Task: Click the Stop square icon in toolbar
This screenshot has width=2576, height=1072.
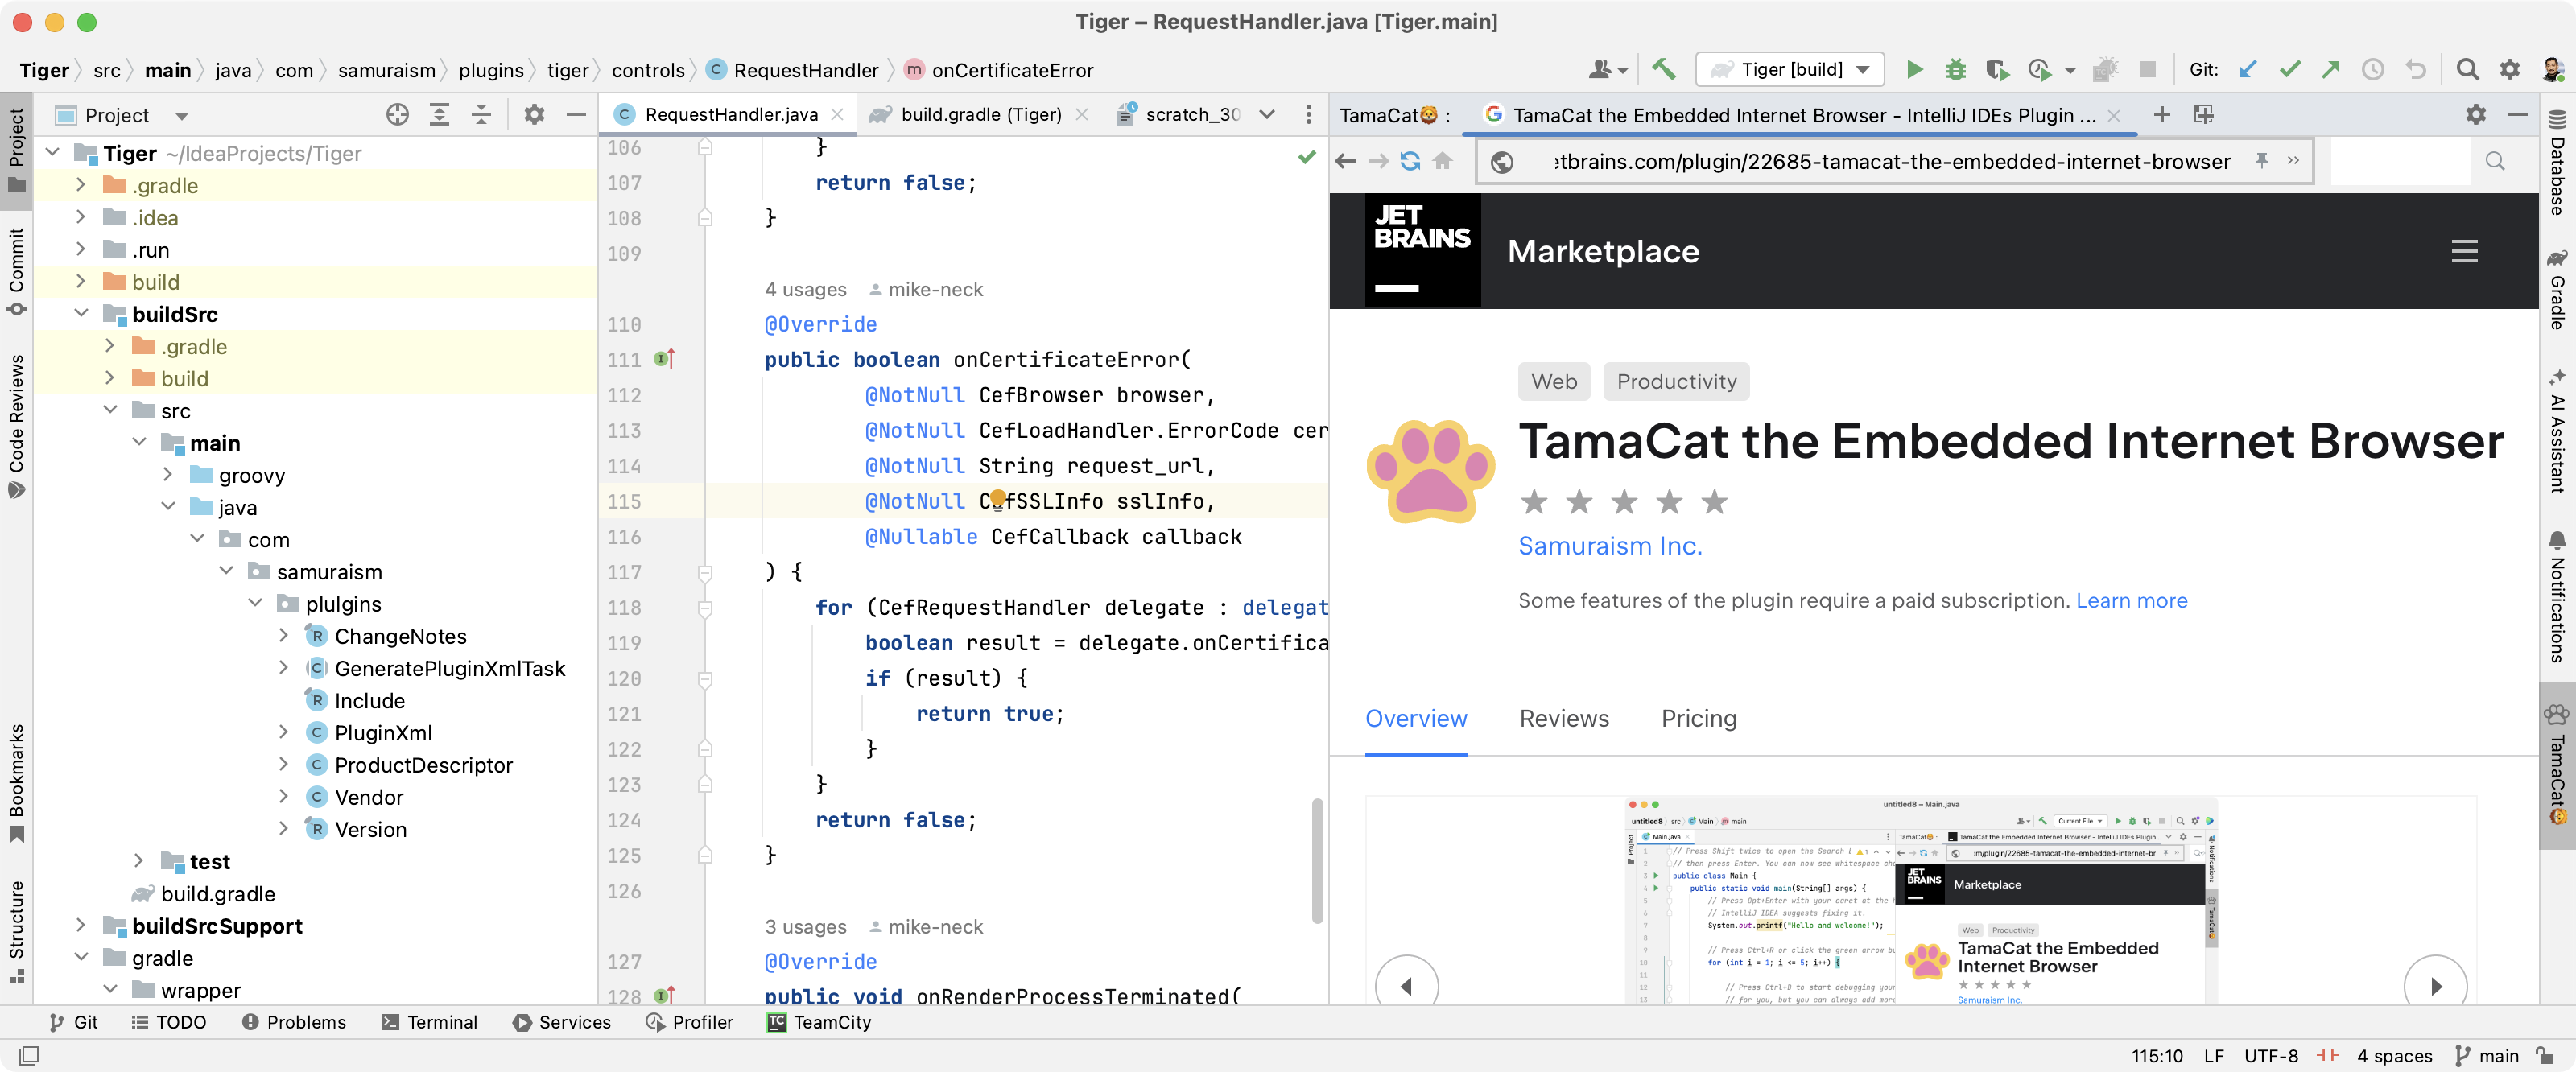Action: point(2146,69)
